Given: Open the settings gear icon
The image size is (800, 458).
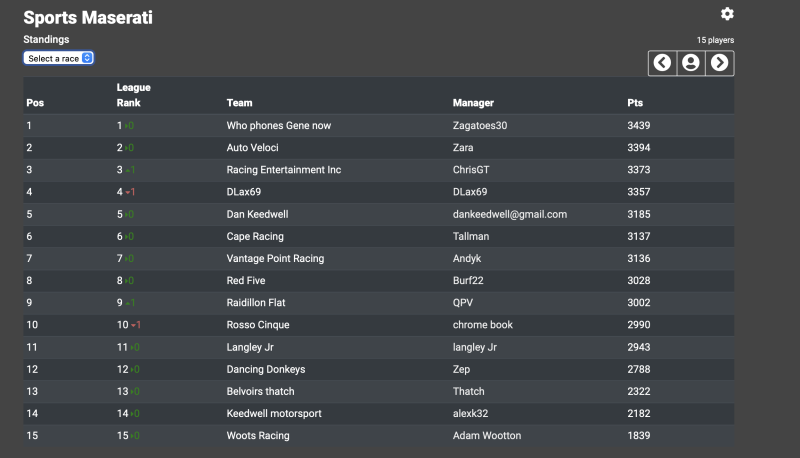Looking at the screenshot, I should [727, 14].
